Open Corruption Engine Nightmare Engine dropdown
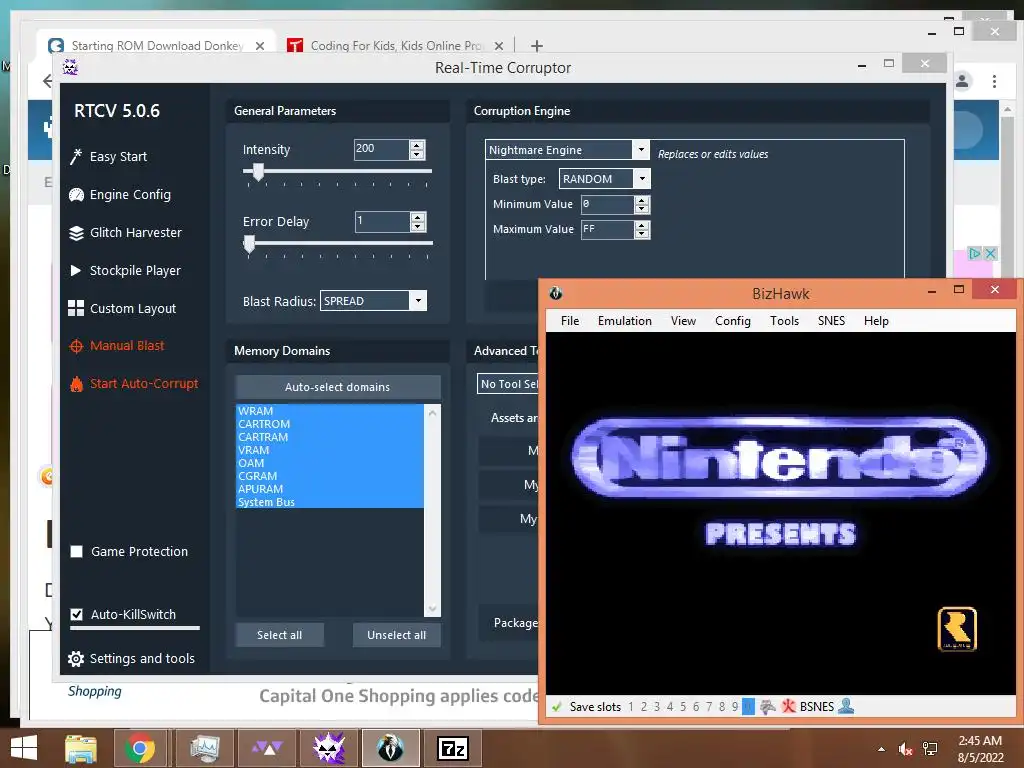The height and width of the screenshot is (768, 1024). point(641,150)
